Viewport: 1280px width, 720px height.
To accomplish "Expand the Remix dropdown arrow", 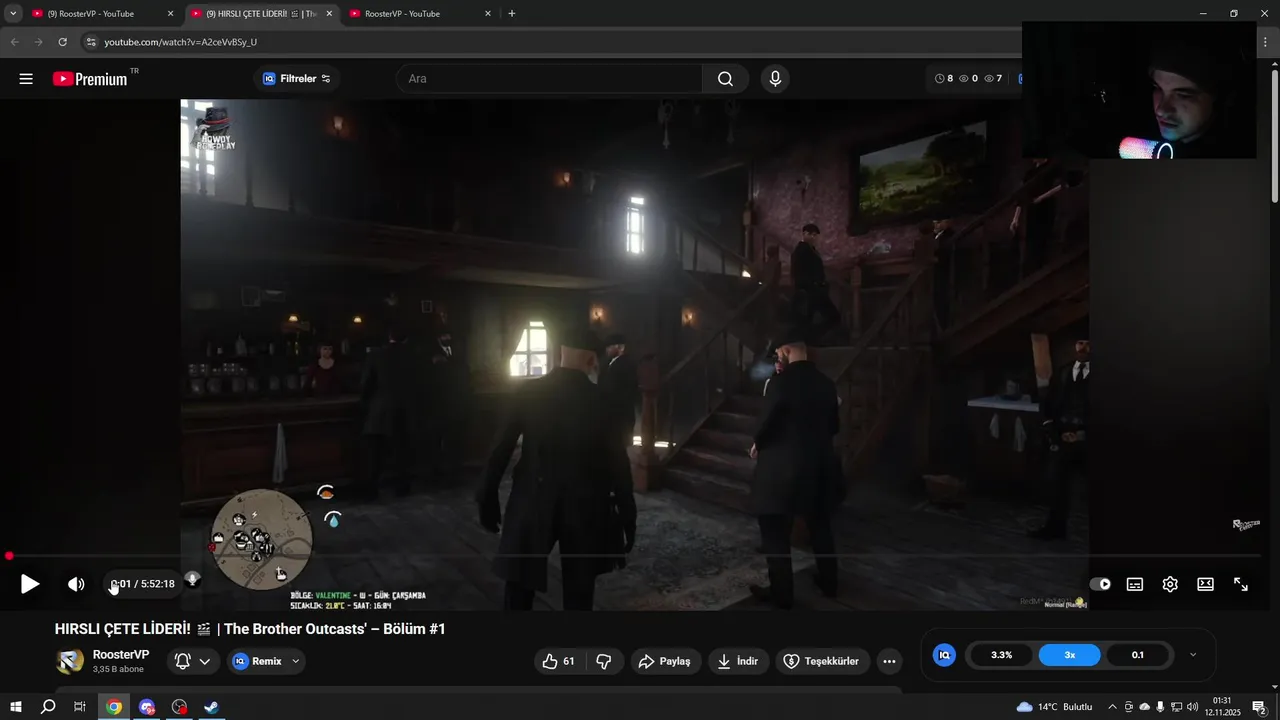I will (x=296, y=661).
